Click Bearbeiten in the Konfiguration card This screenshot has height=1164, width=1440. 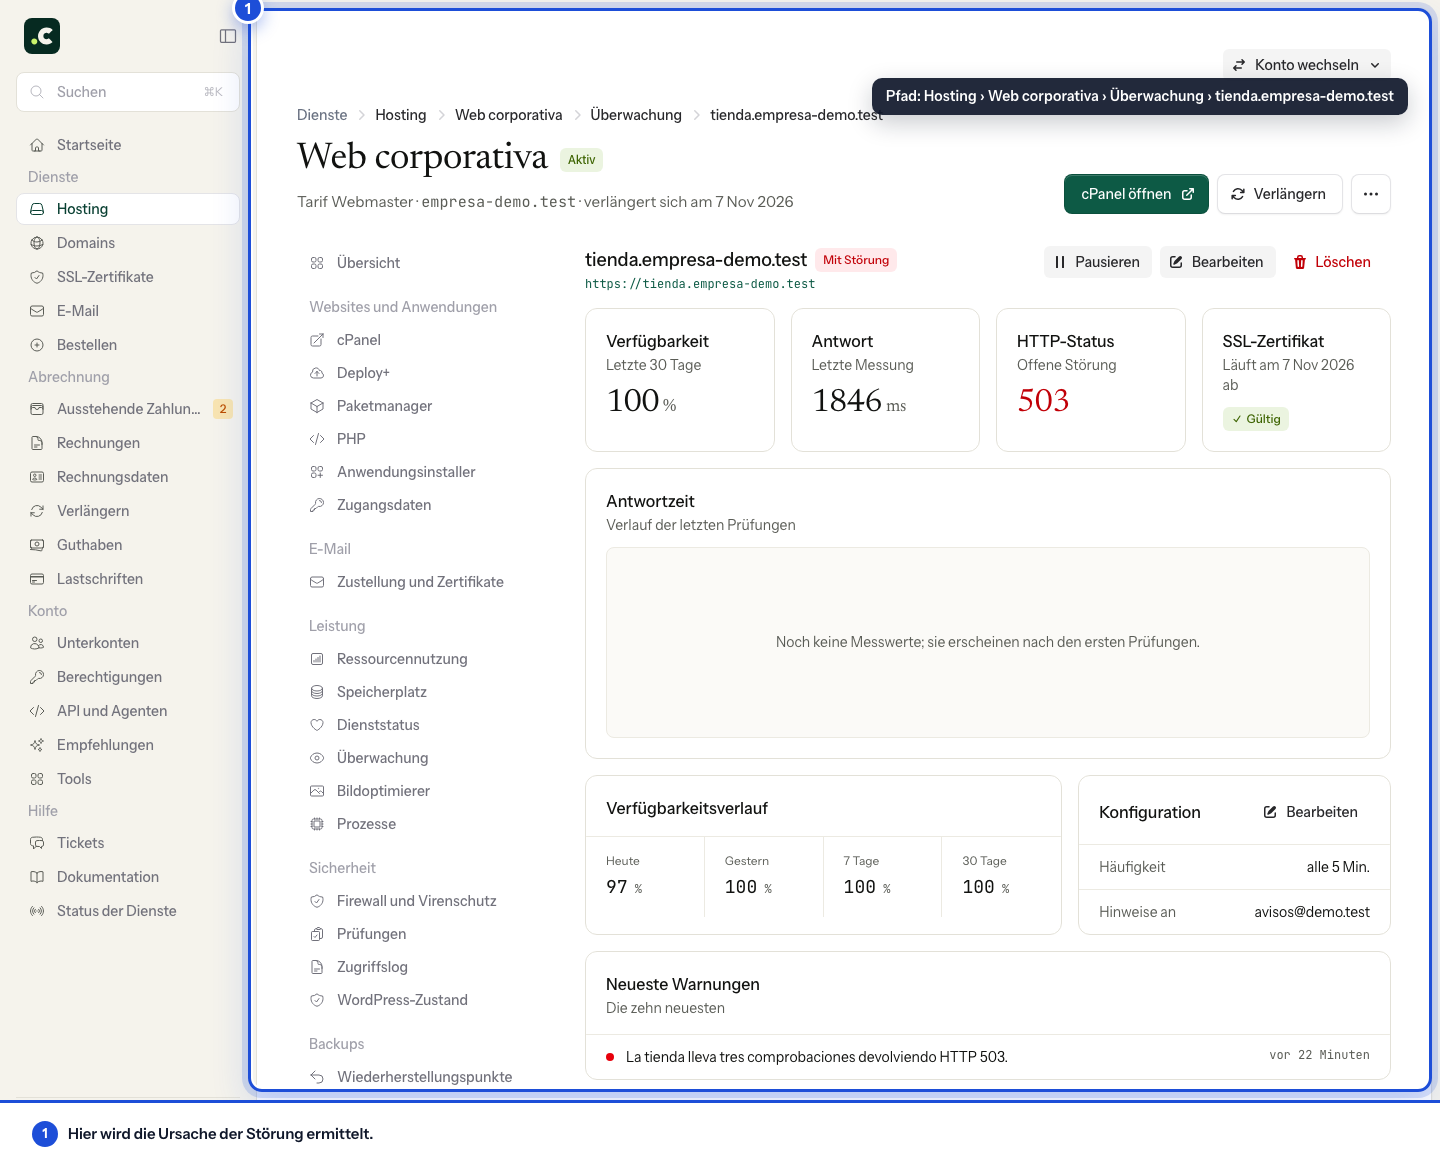click(x=1311, y=812)
